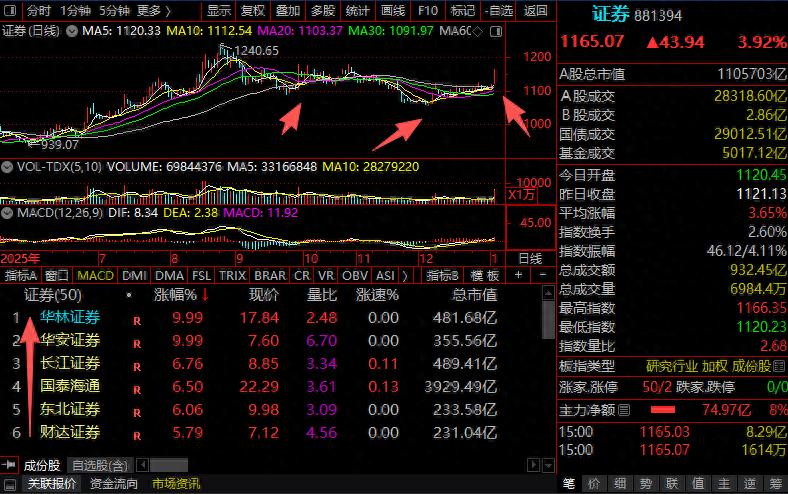The image size is (788, 494).
Task: Select the 指标A tab
Action: click(20, 275)
